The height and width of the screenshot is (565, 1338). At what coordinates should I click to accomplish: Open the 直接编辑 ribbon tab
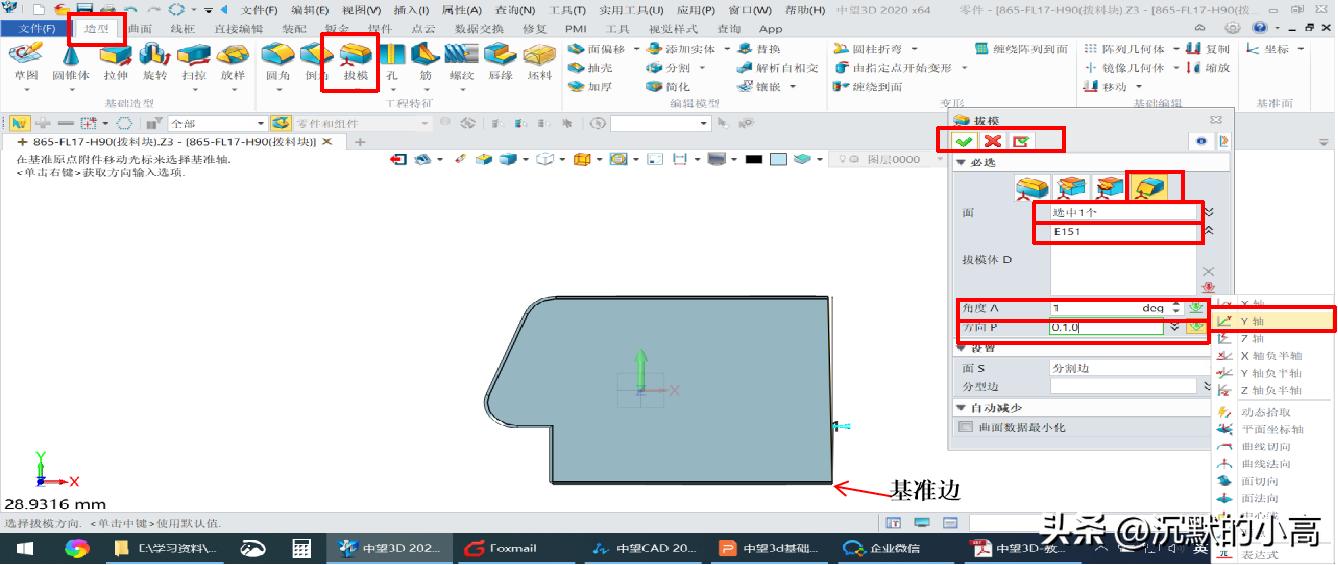(x=238, y=29)
